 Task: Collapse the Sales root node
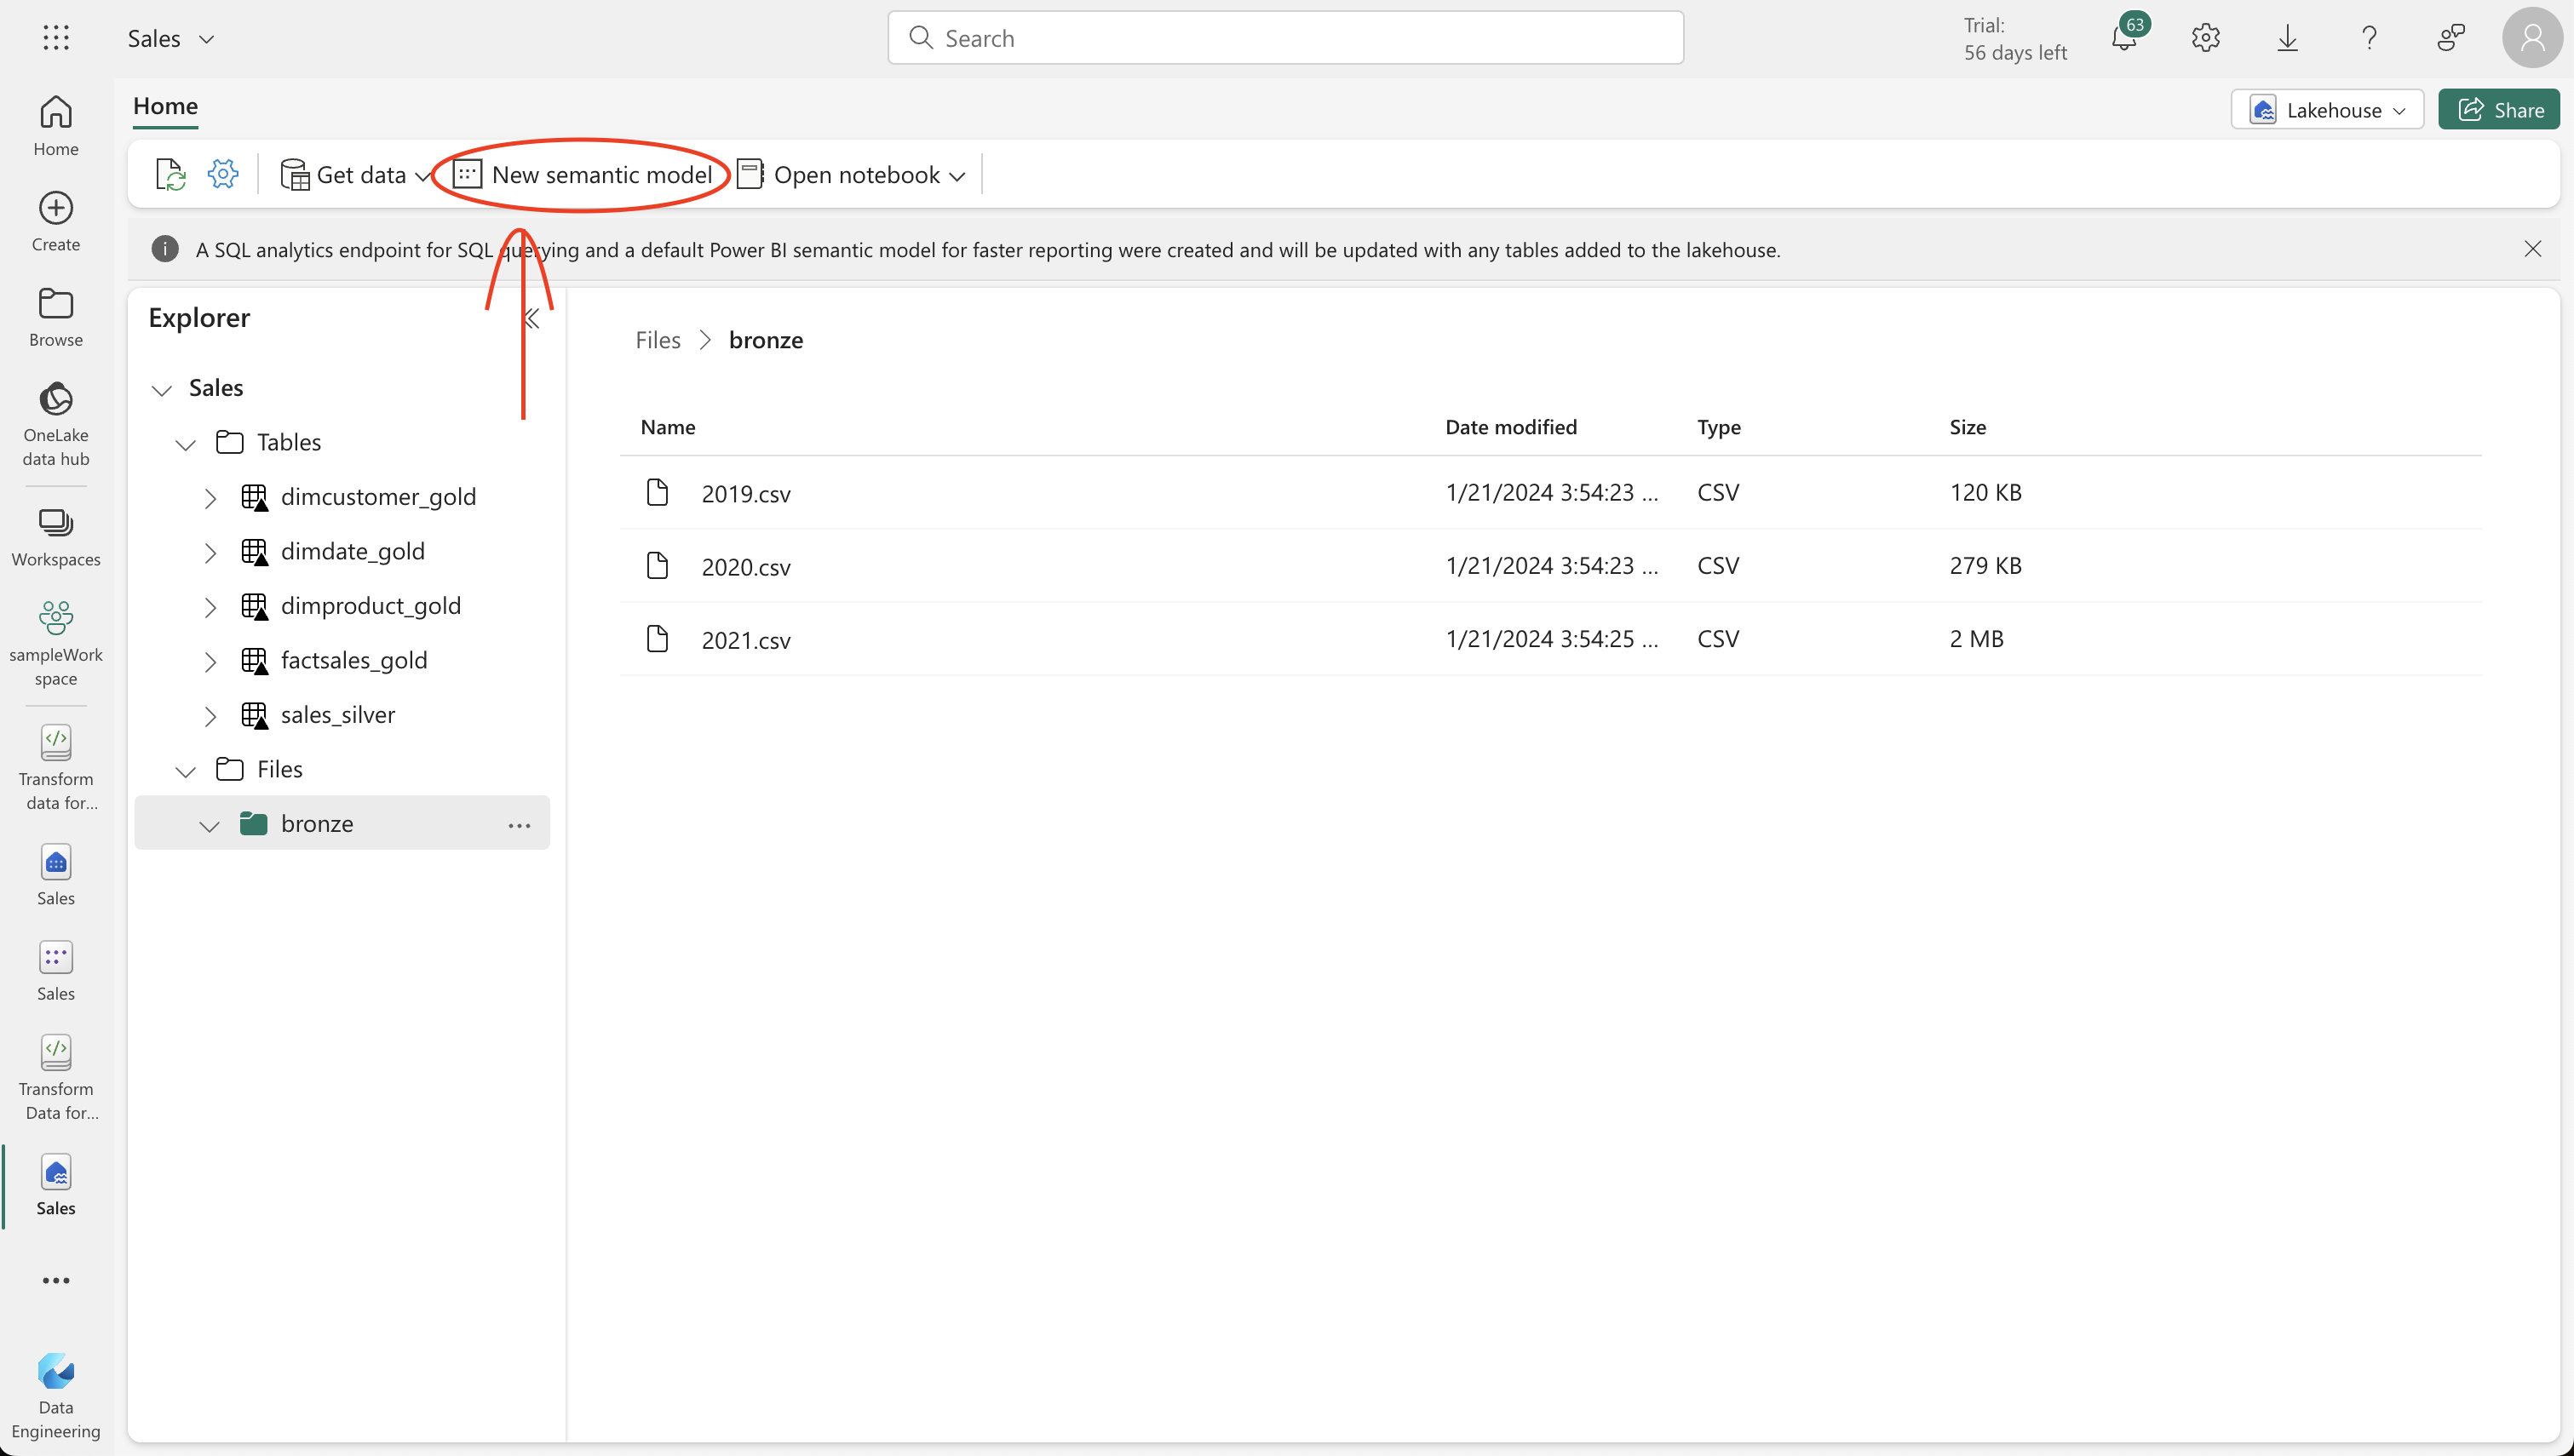pos(162,389)
